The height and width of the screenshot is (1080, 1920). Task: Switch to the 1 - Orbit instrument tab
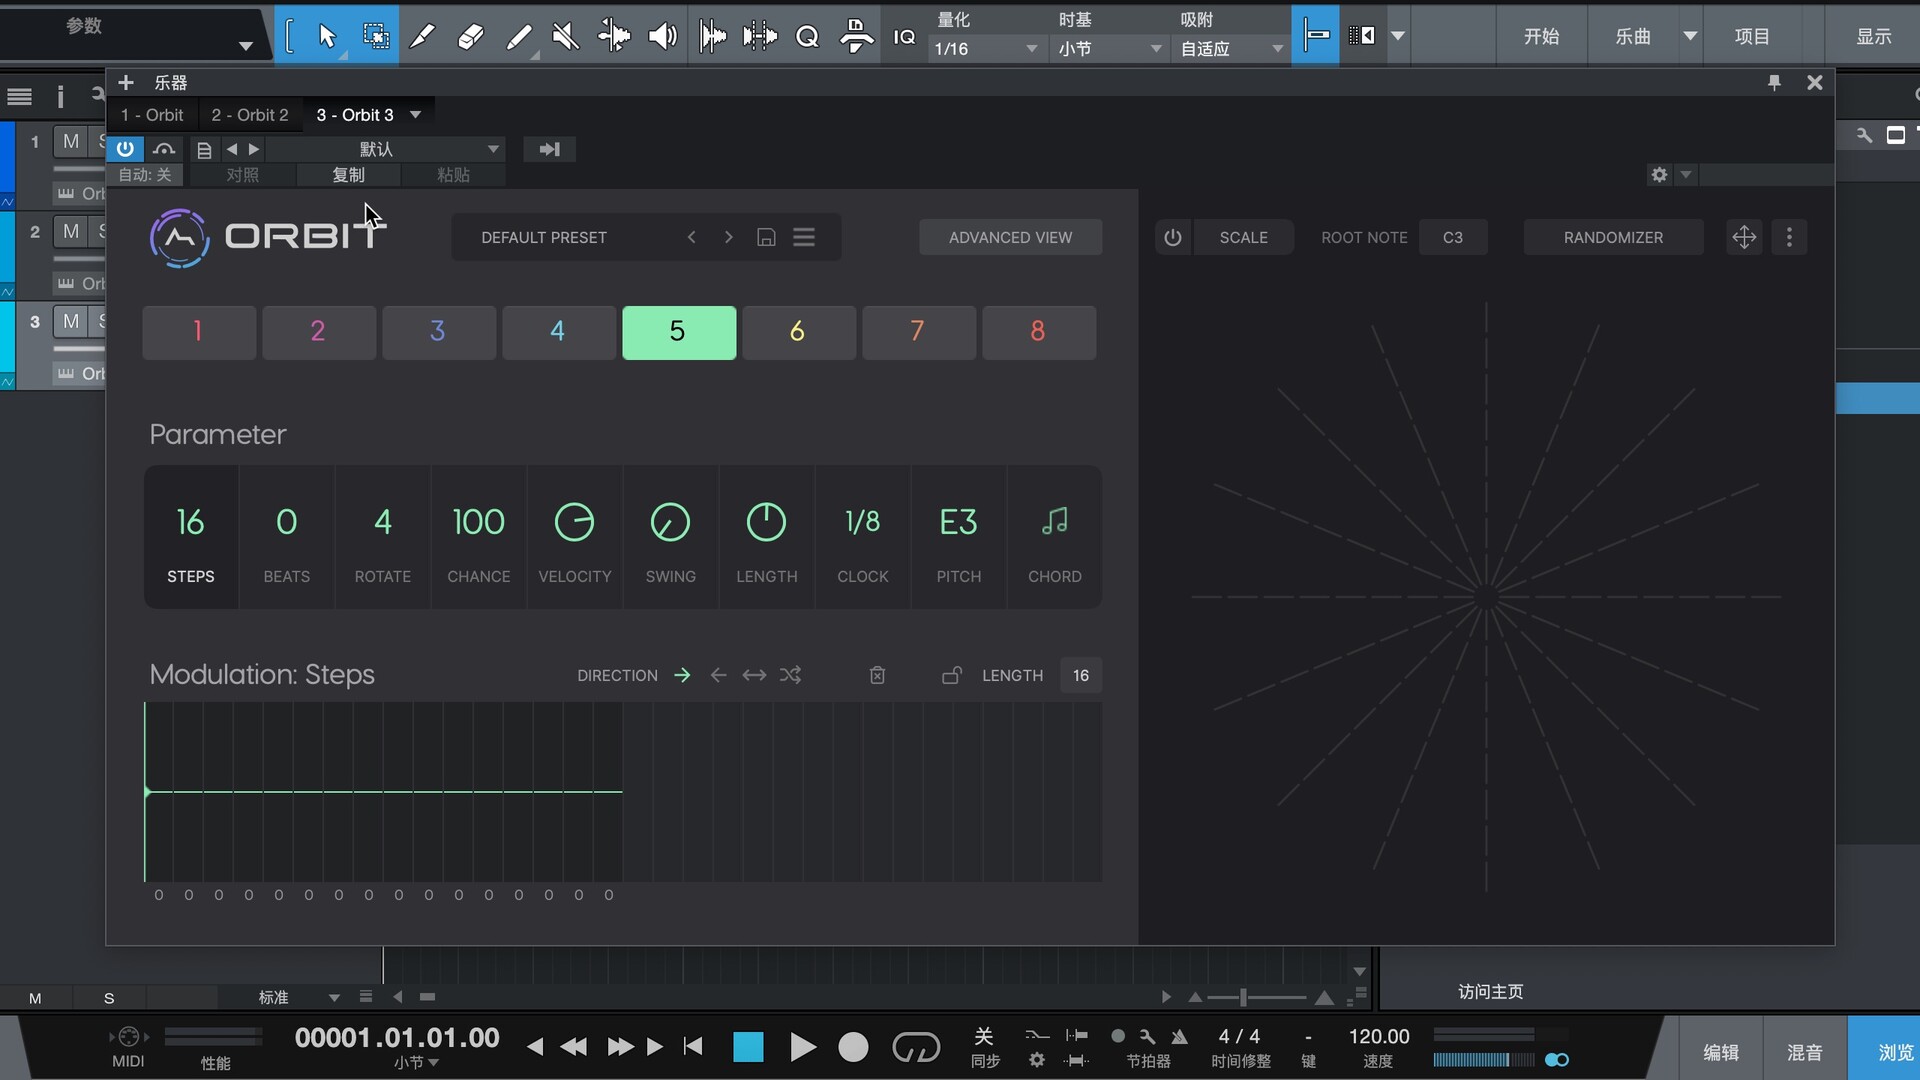(152, 115)
